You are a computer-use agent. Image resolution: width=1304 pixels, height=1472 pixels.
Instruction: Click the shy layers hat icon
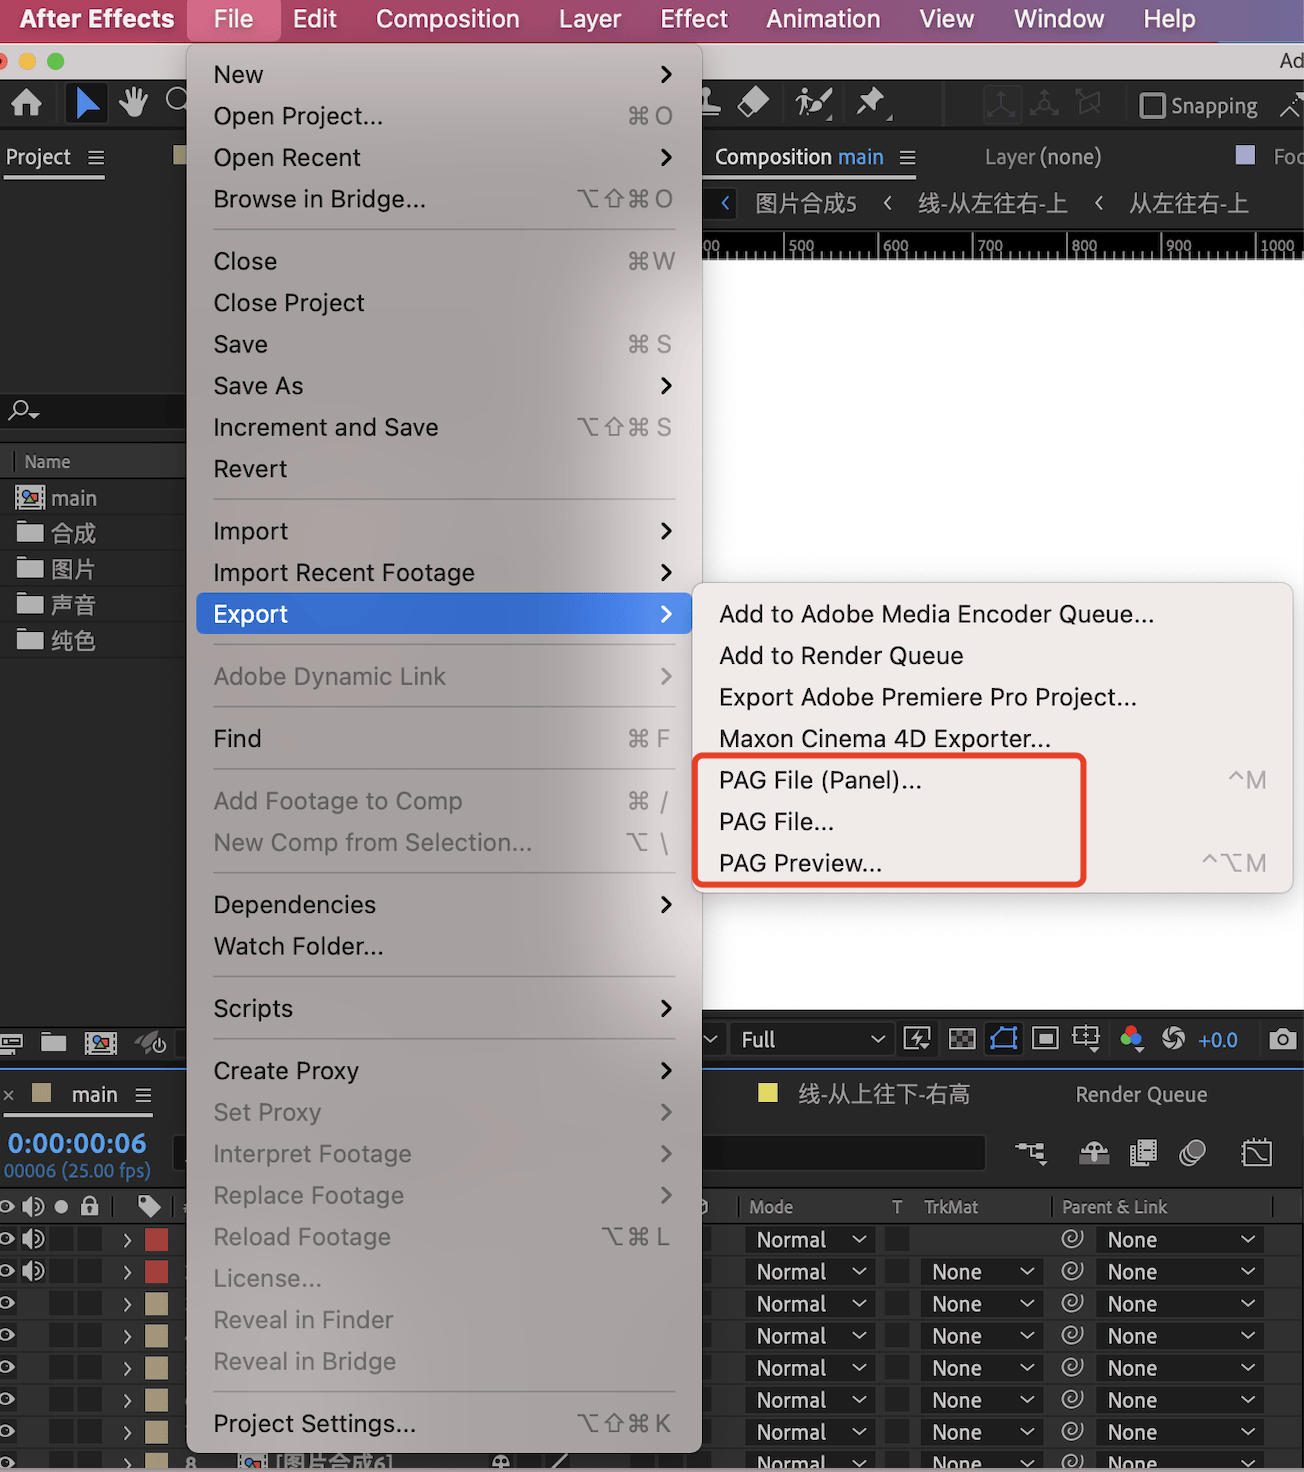(x=1094, y=1153)
